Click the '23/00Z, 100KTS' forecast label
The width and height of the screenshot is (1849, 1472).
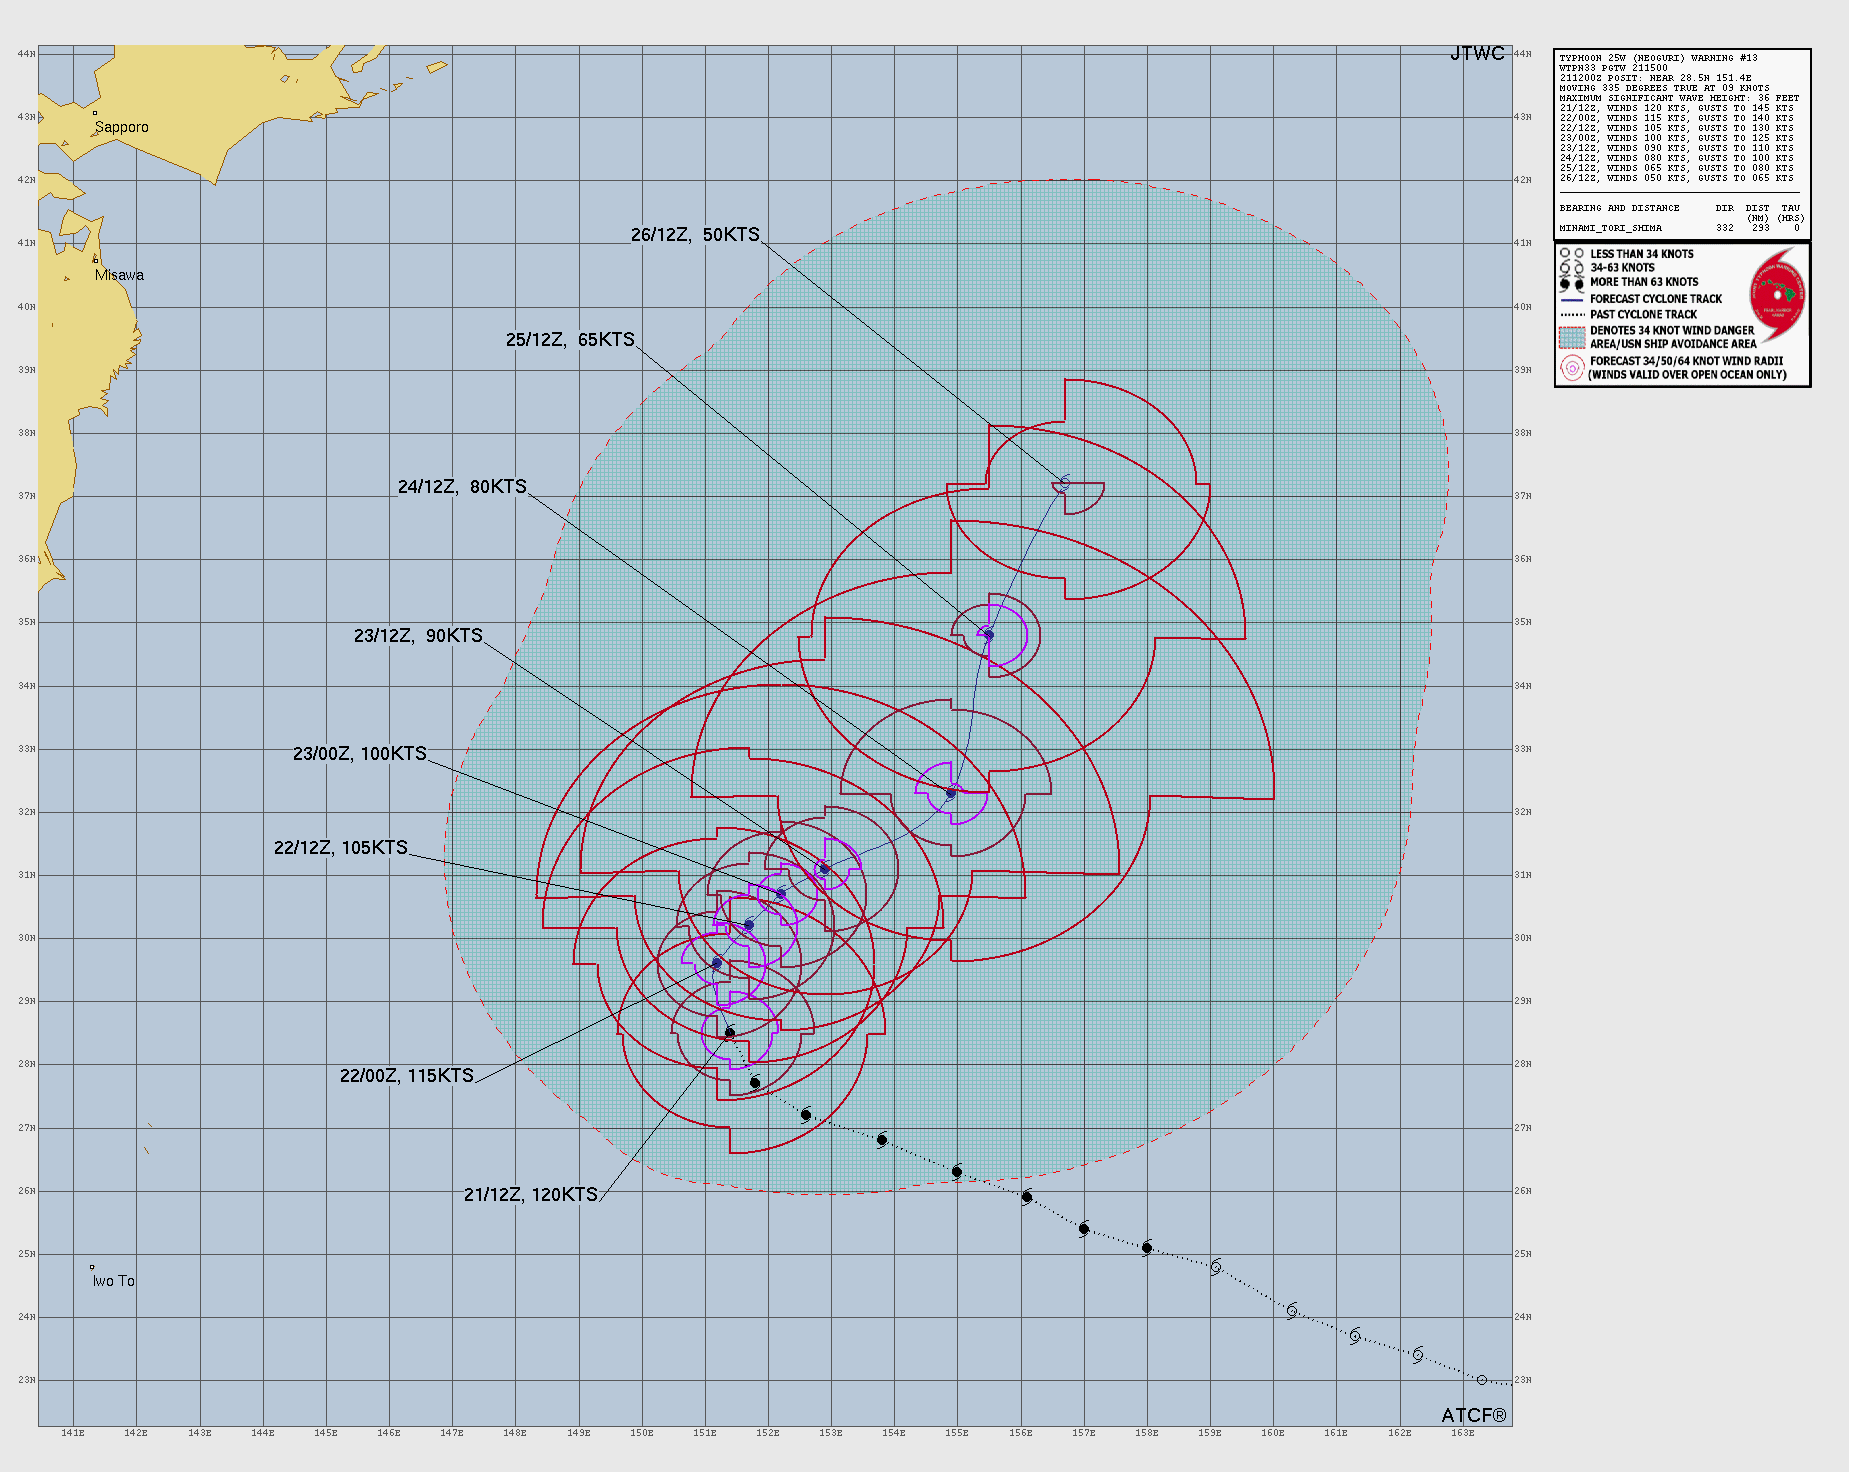(x=359, y=754)
